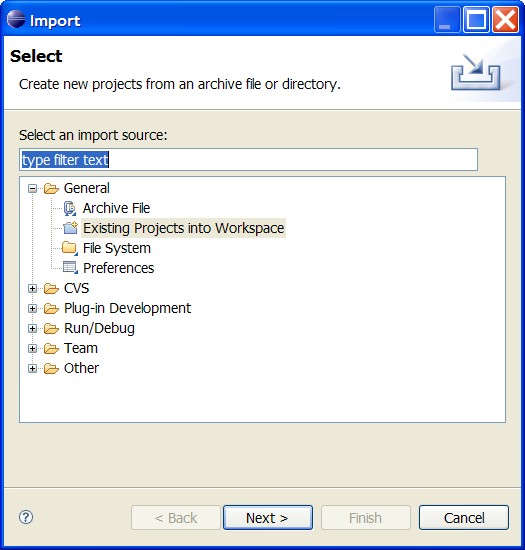525x550 pixels.
Task: Click the Archive File import icon
Action: (70, 208)
